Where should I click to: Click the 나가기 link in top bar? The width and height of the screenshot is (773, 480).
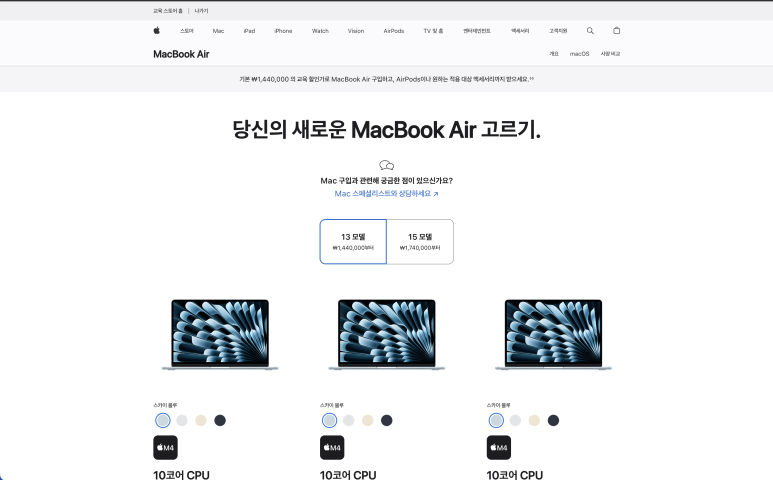coord(201,11)
